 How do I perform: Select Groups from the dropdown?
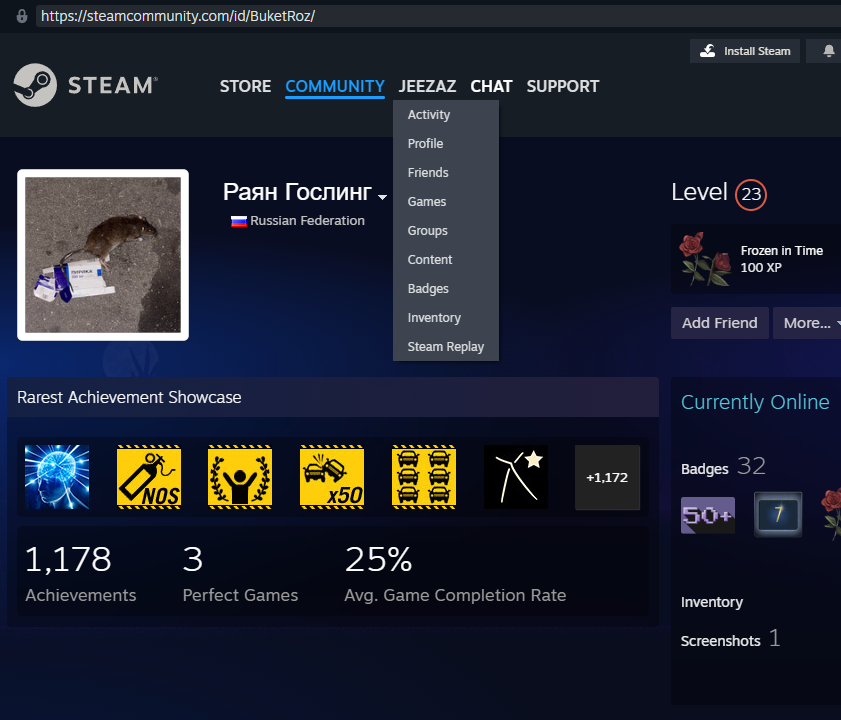(446, 231)
